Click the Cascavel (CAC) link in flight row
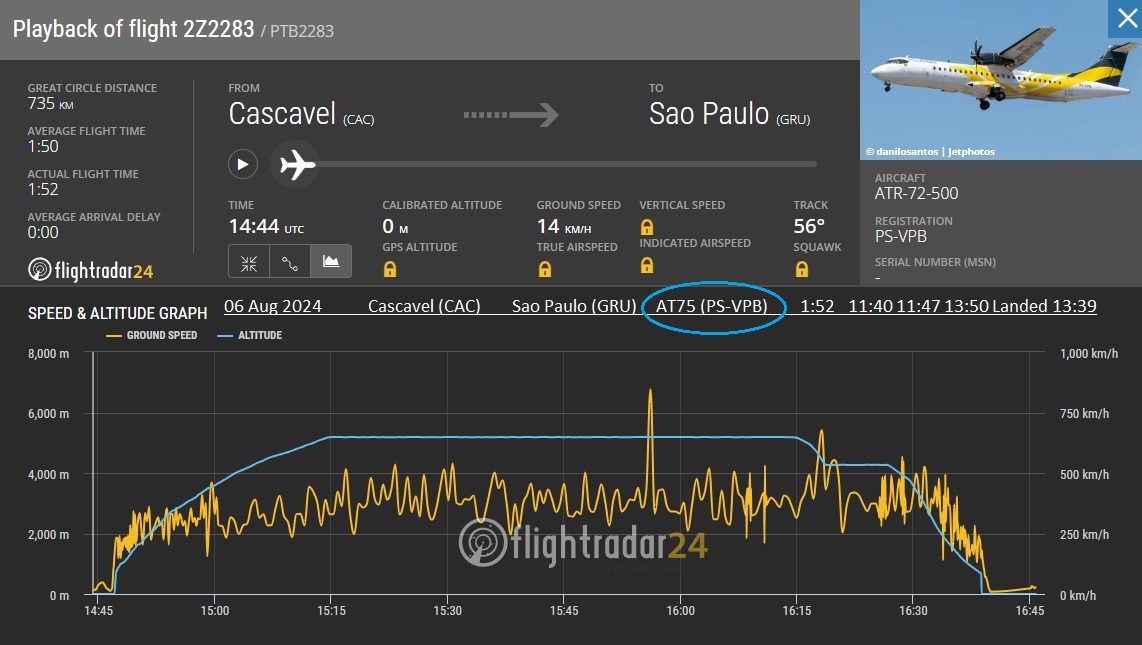The height and width of the screenshot is (645, 1142). (x=424, y=306)
